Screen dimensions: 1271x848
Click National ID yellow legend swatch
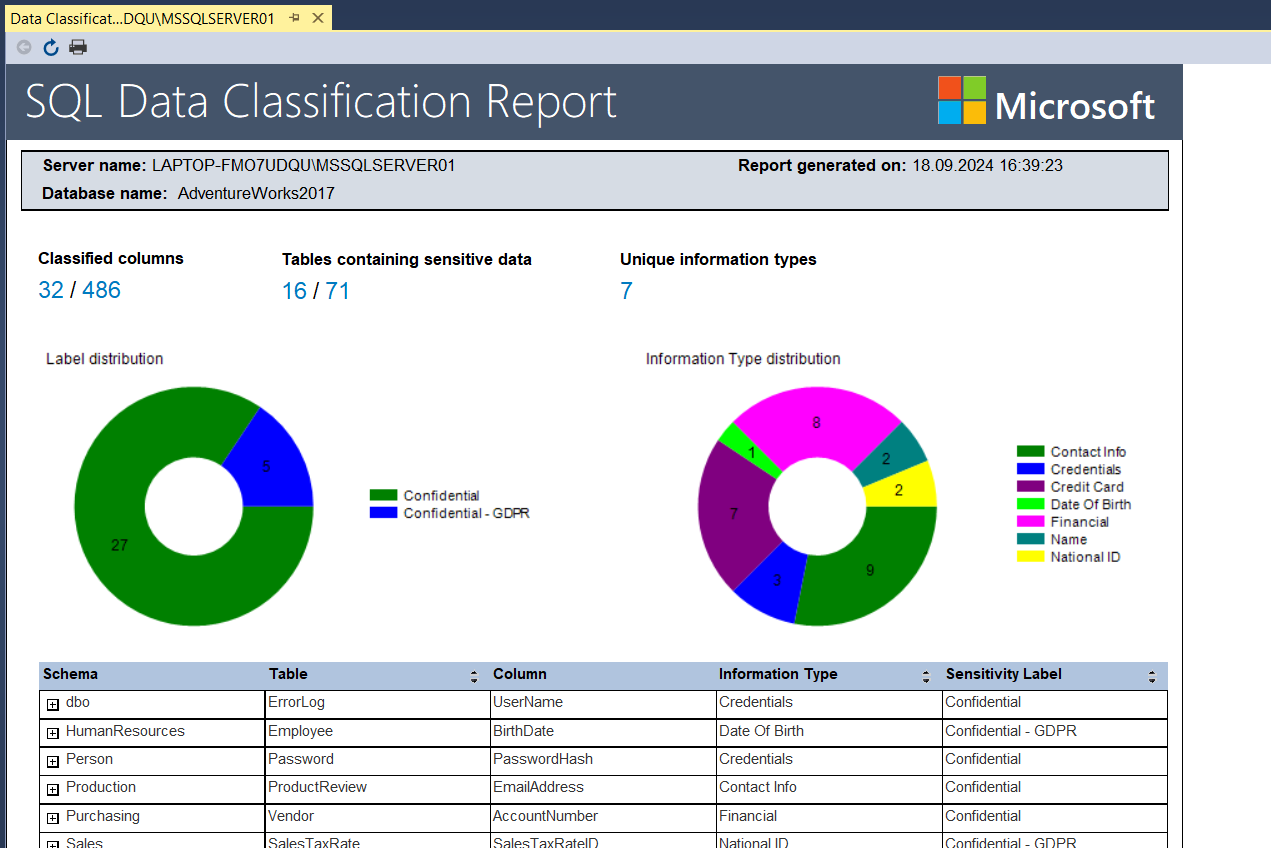[x=1030, y=557]
